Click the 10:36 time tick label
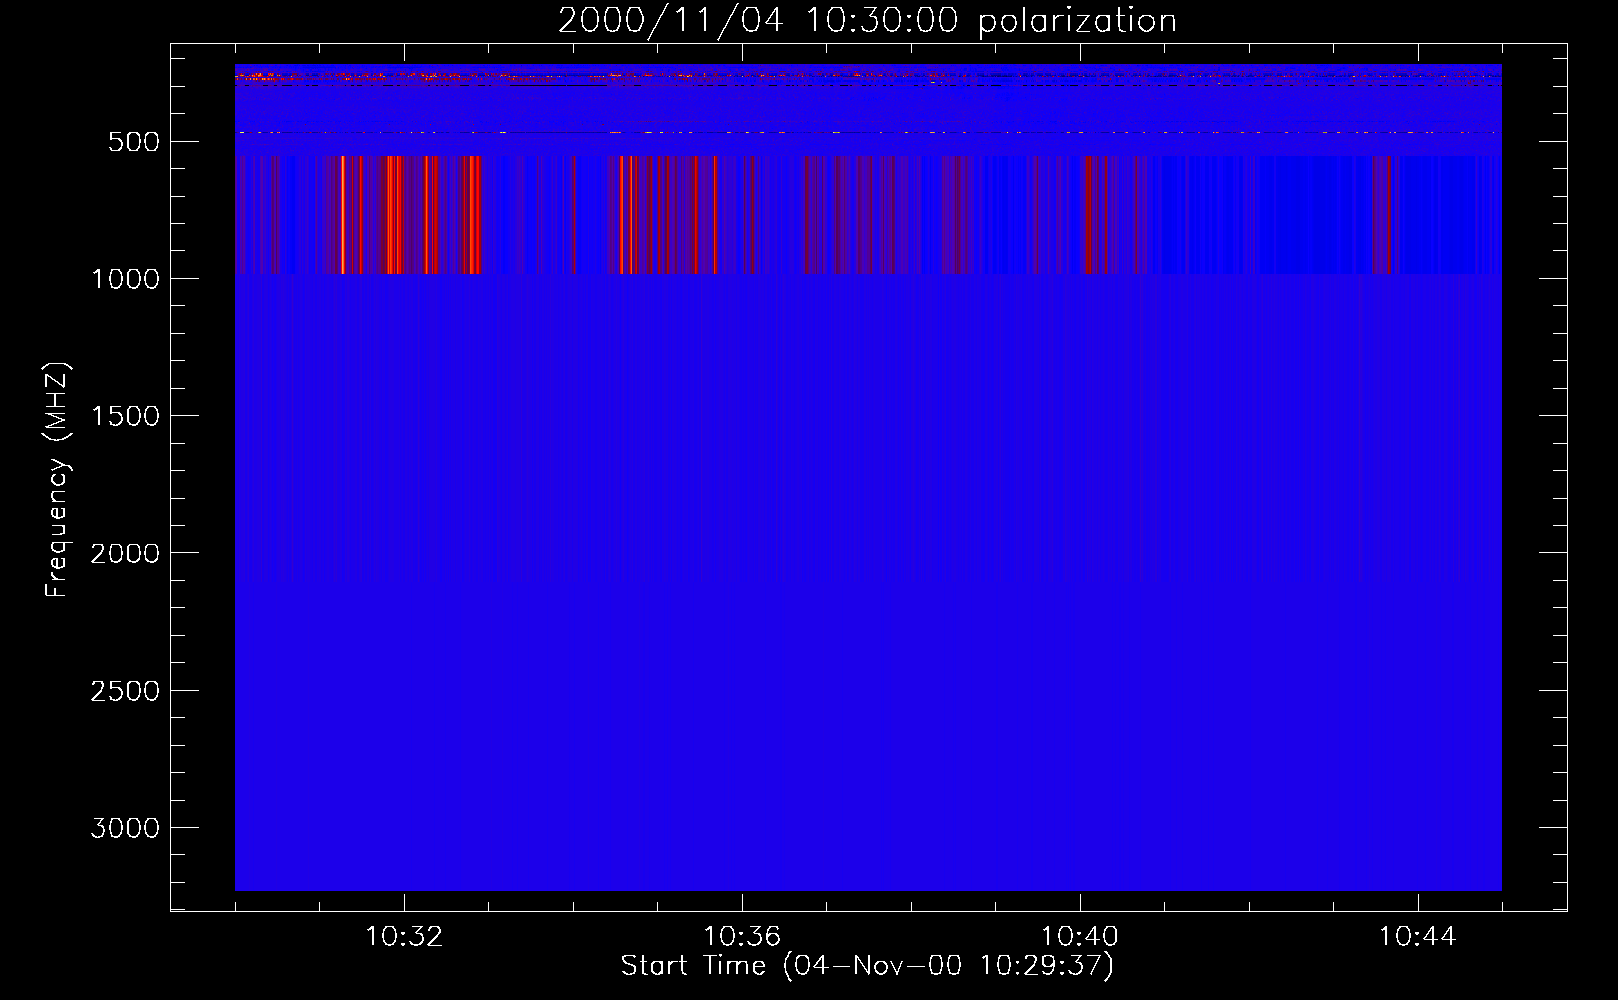This screenshot has height=1000, width=1618. tap(742, 937)
